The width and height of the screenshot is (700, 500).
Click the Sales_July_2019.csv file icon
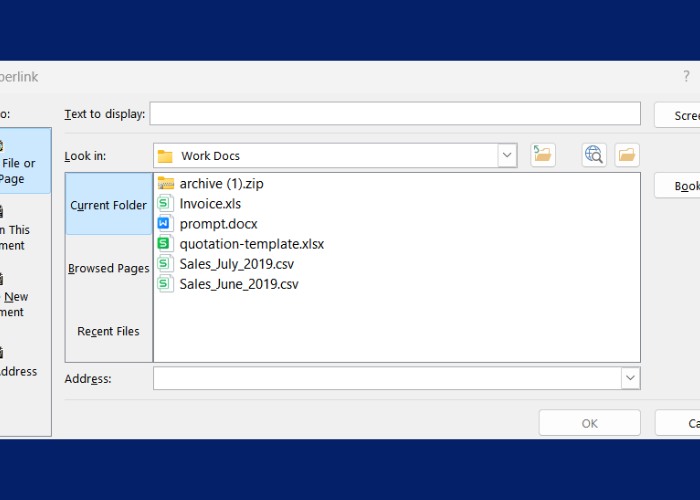tap(165, 264)
